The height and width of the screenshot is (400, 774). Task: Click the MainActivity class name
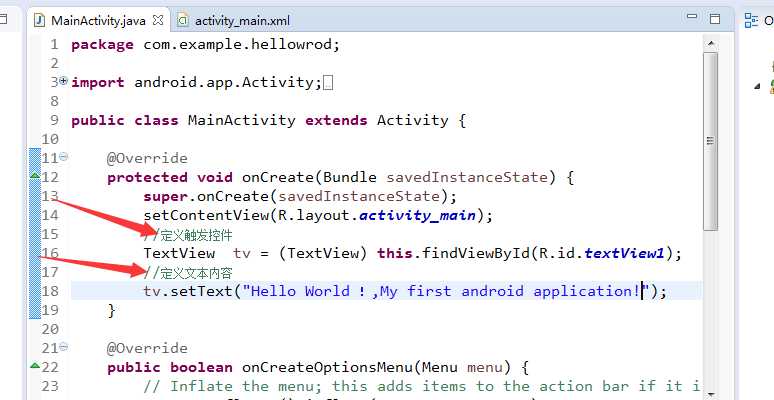tap(242, 120)
